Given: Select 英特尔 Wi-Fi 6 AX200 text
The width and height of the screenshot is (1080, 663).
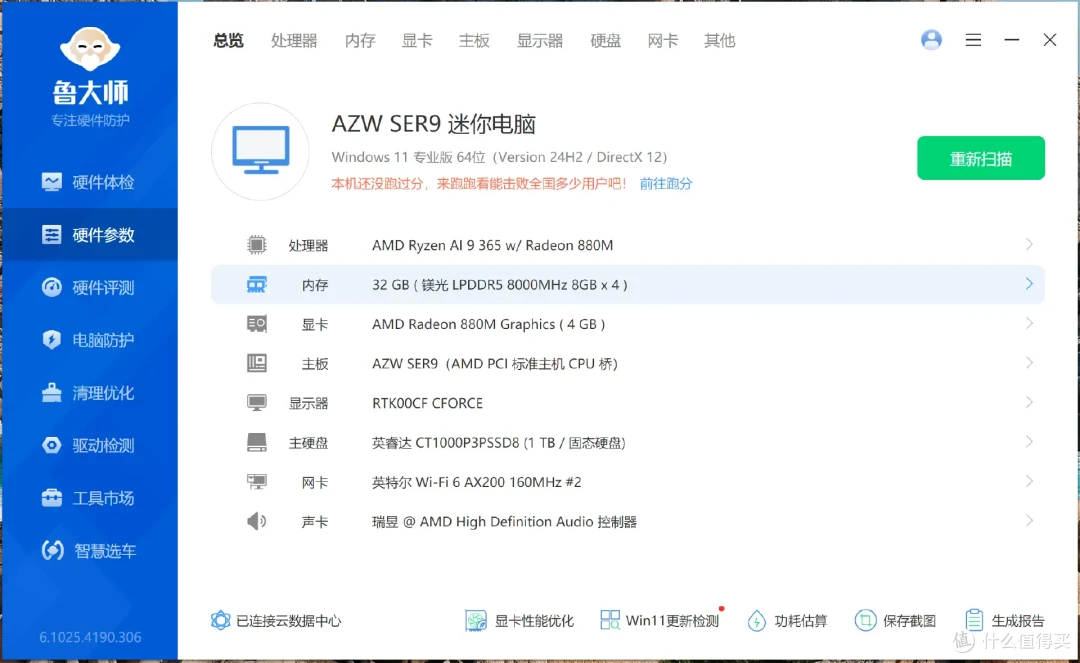Looking at the screenshot, I should pos(477,482).
